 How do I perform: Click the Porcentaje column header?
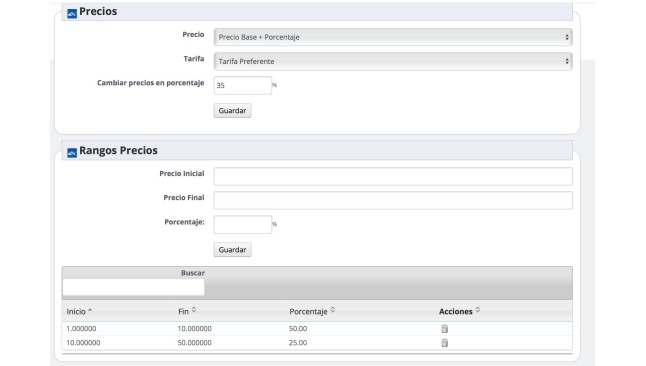(x=308, y=312)
